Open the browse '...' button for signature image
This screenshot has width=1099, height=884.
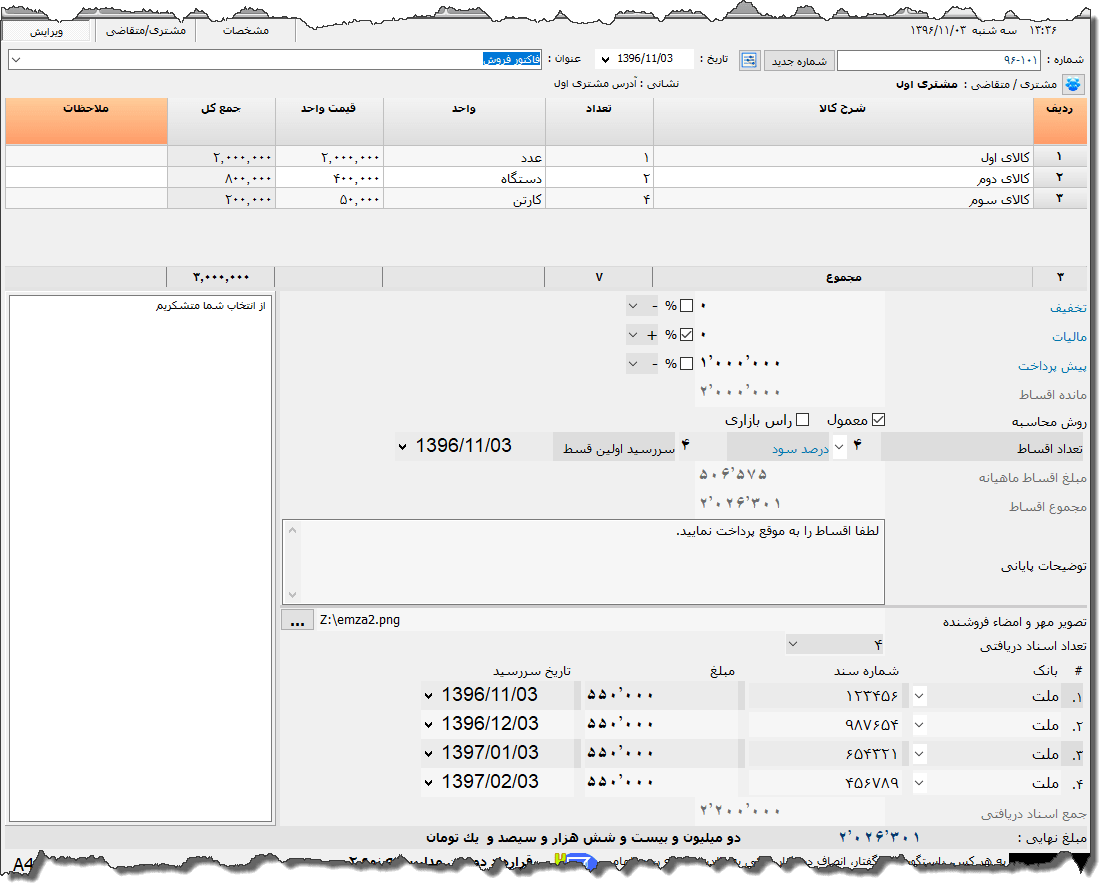pyautogui.click(x=296, y=620)
